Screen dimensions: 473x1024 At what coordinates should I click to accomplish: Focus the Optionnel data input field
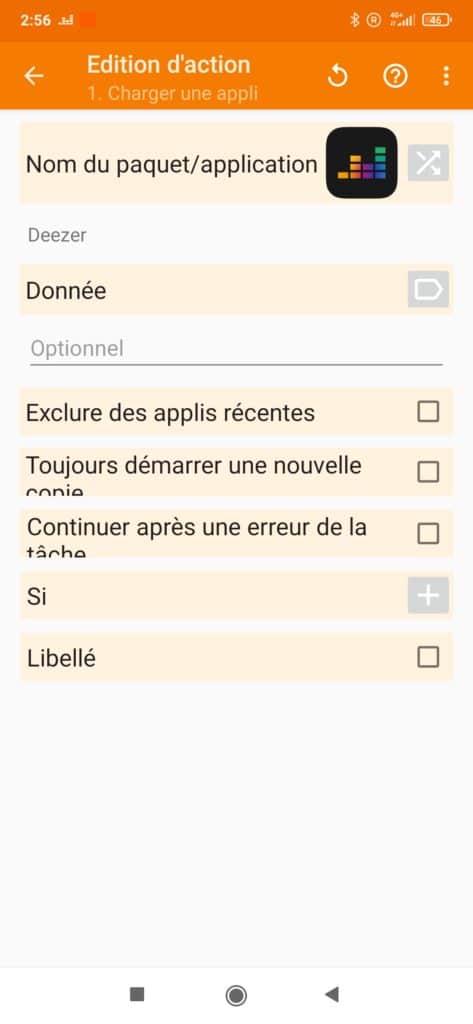[236, 349]
